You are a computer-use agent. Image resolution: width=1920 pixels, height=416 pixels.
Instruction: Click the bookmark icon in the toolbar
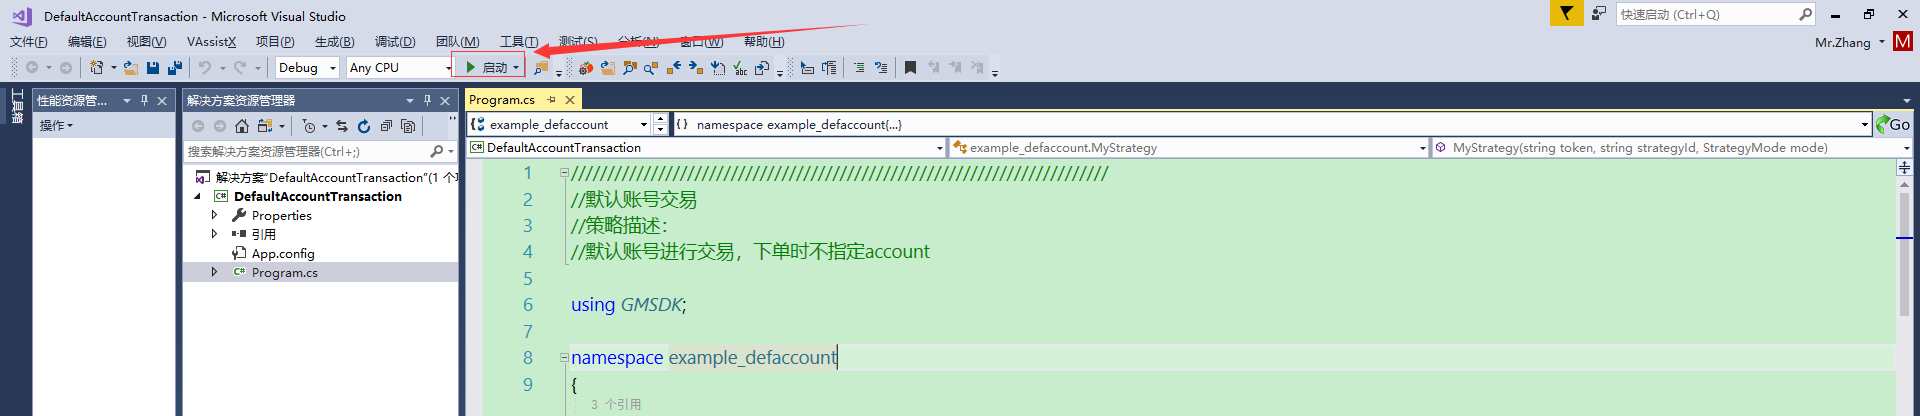point(910,68)
